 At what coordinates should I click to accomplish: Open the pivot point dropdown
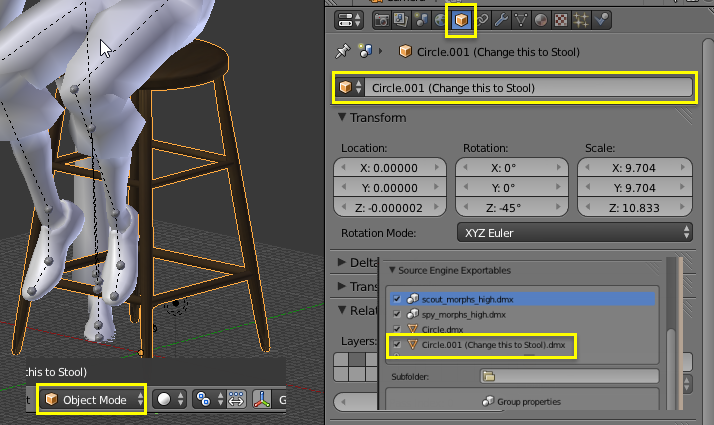[209, 399]
